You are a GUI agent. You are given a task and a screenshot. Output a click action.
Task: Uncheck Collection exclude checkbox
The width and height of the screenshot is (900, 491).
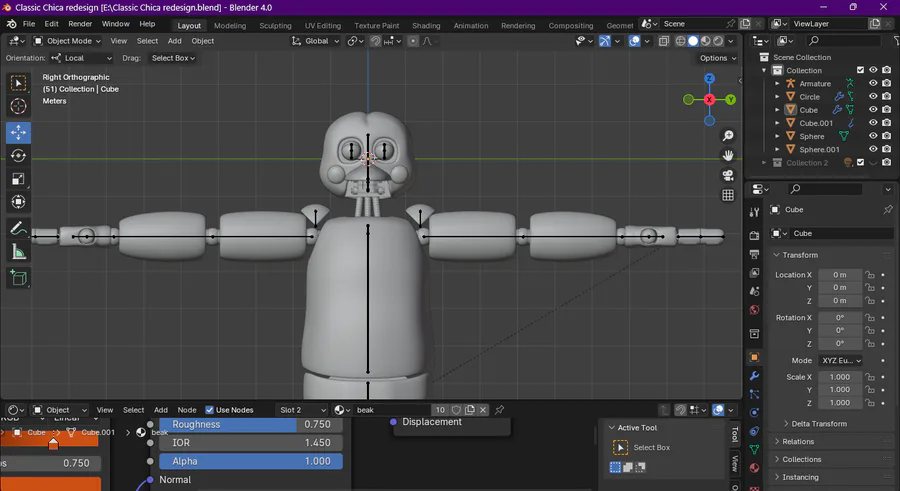click(860, 70)
